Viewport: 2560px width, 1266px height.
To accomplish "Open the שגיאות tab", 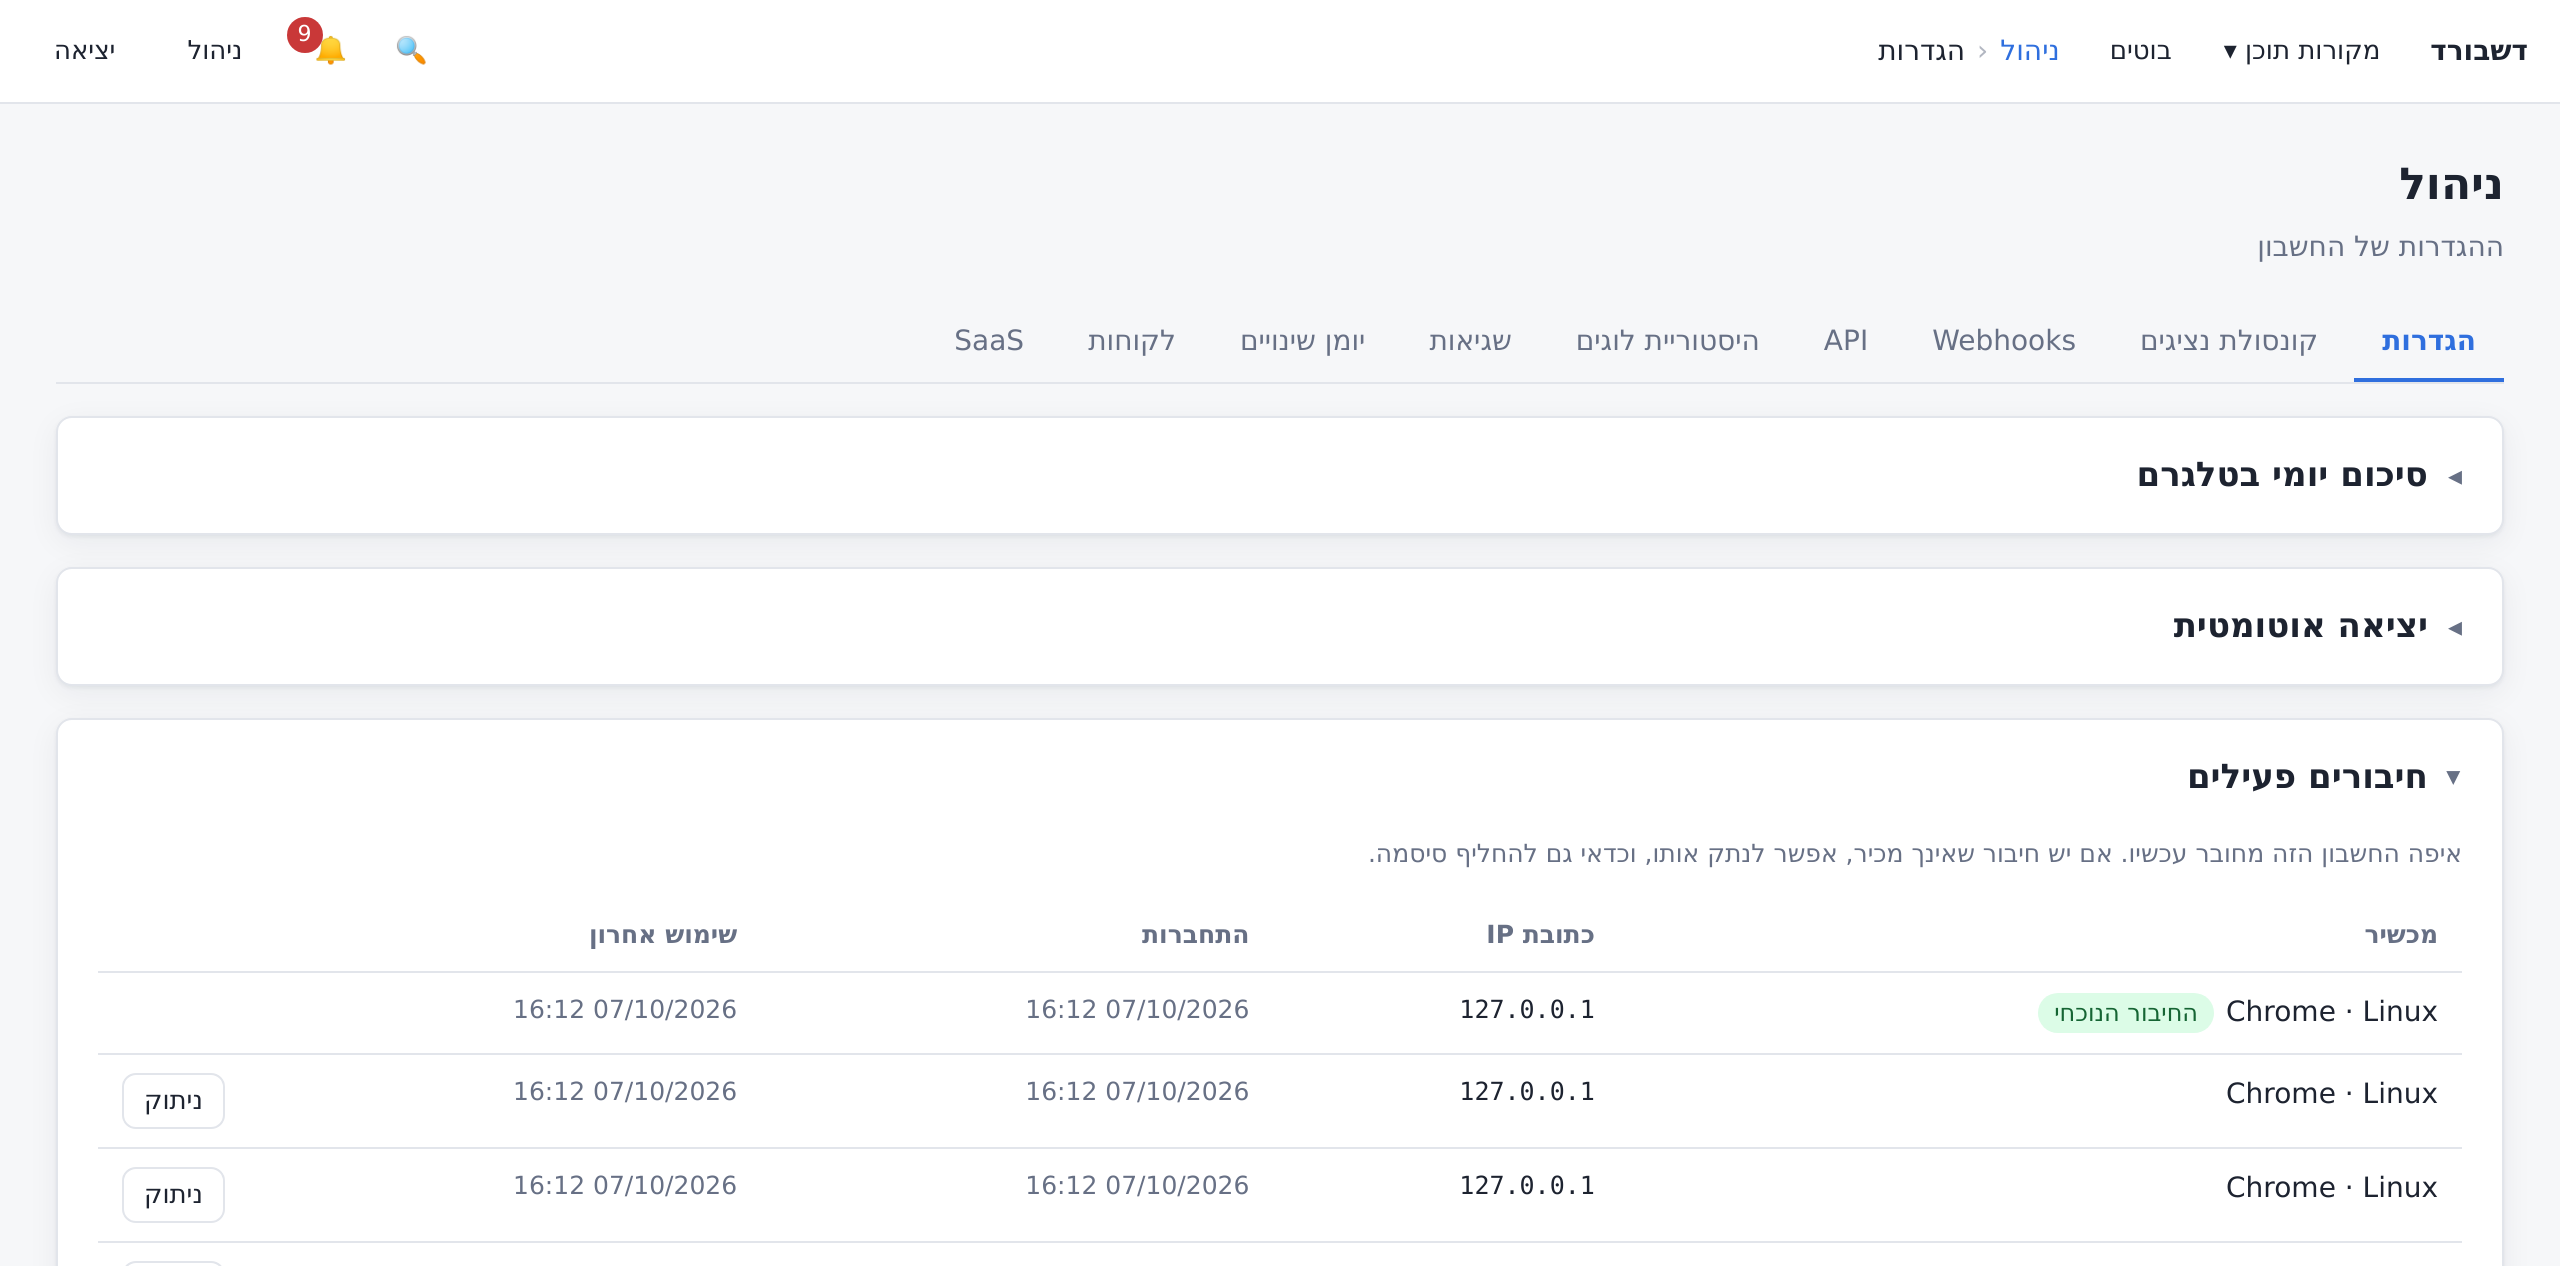I will tap(1470, 341).
